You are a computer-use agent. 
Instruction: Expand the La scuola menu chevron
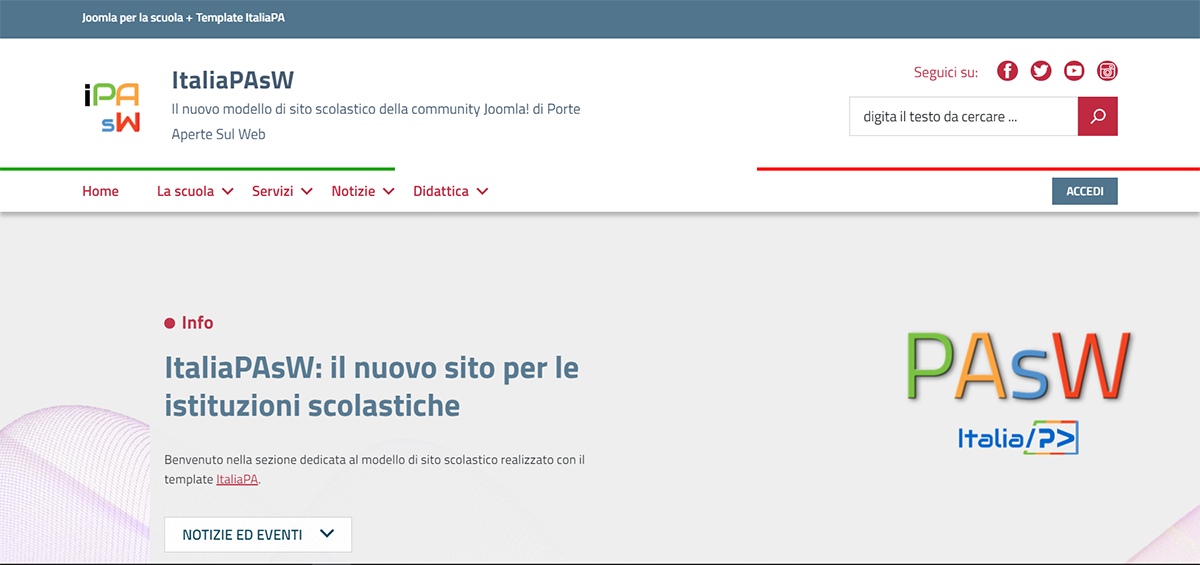(228, 191)
